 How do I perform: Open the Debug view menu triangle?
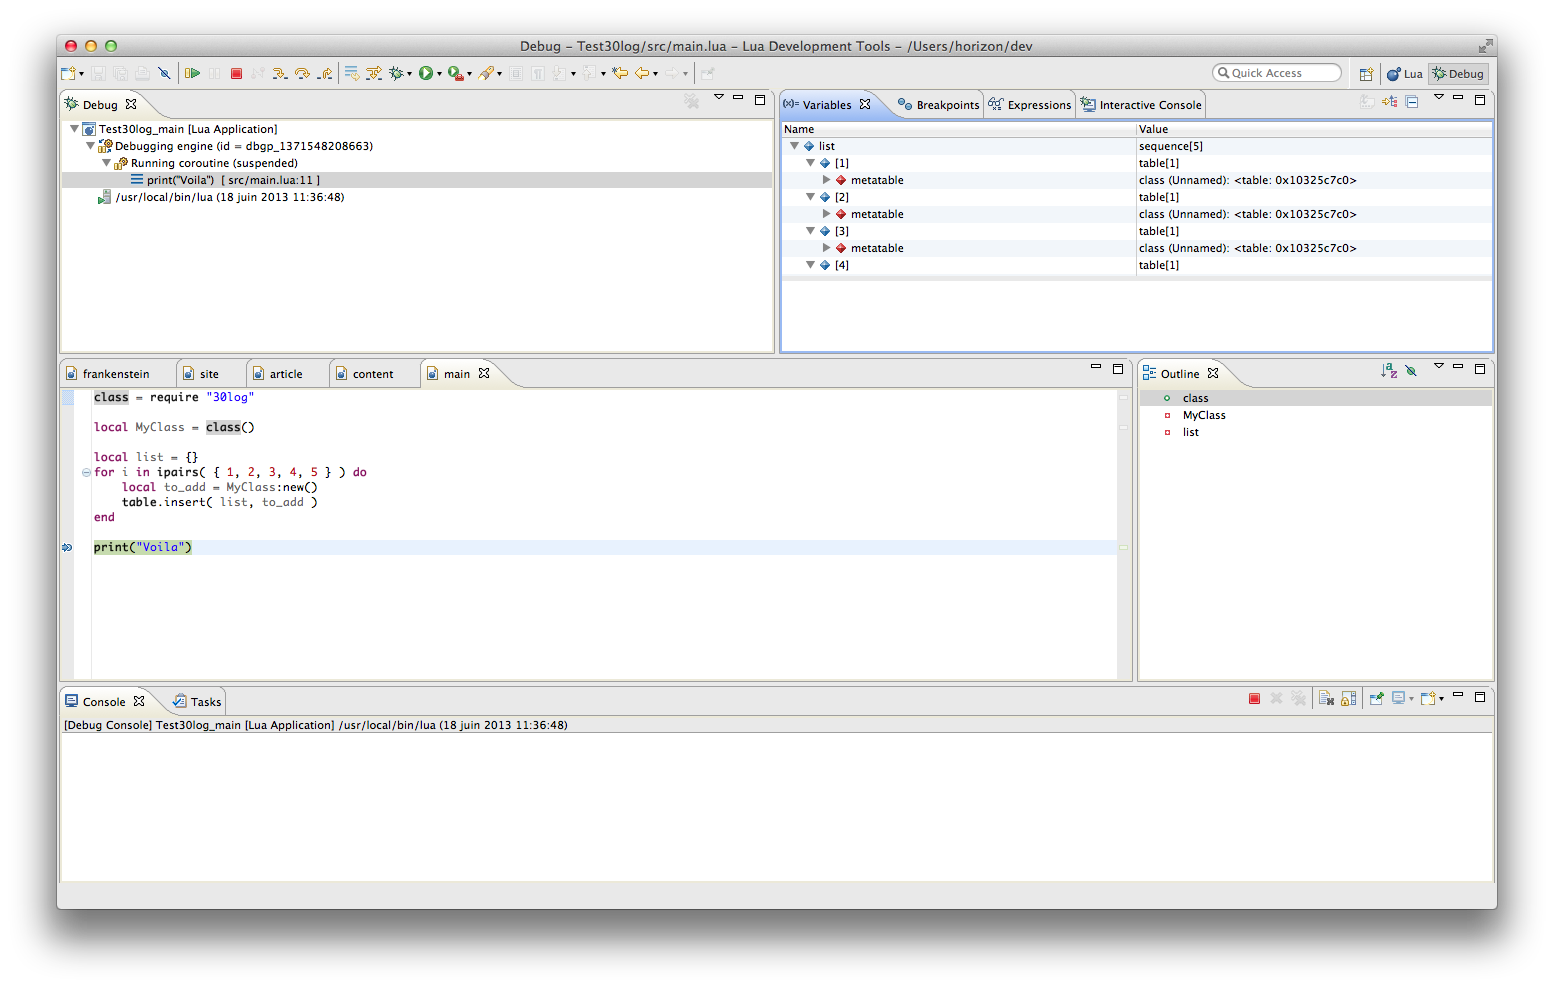[x=719, y=97]
